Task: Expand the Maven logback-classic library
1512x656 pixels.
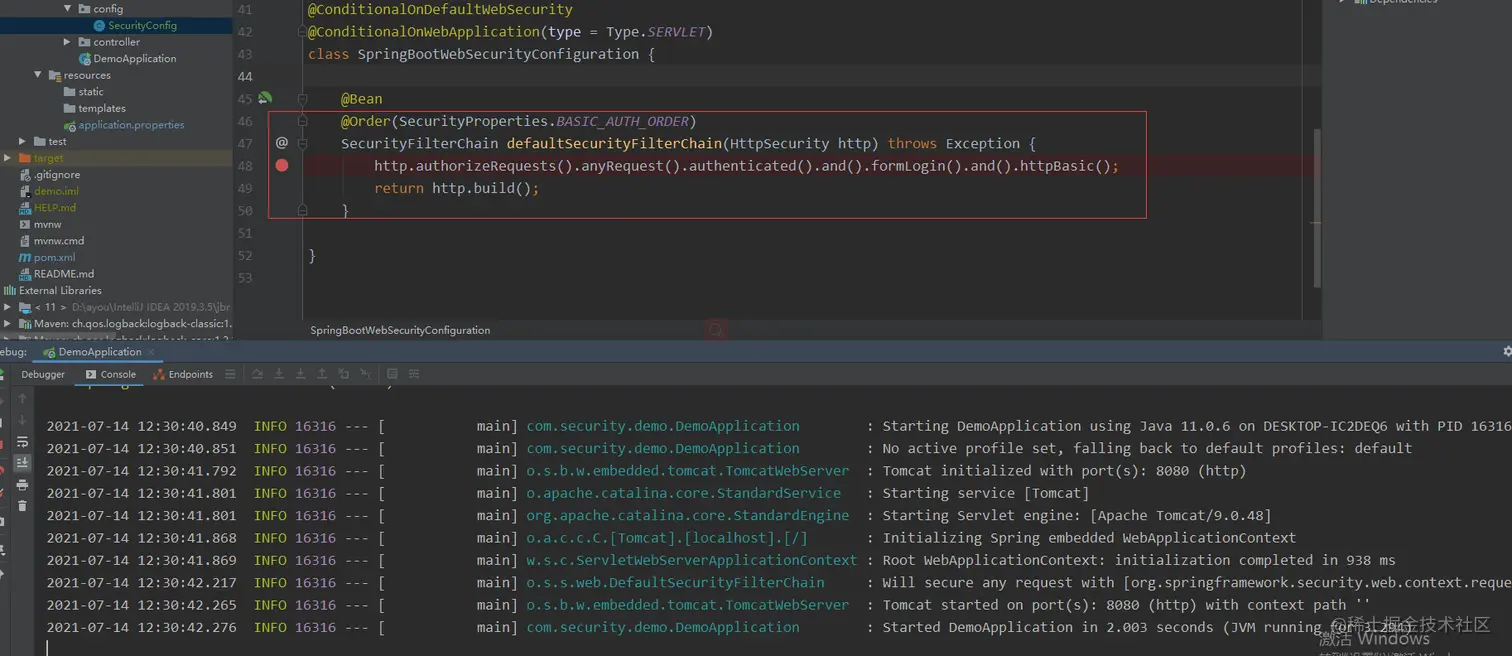Action: click(x=8, y=324)
